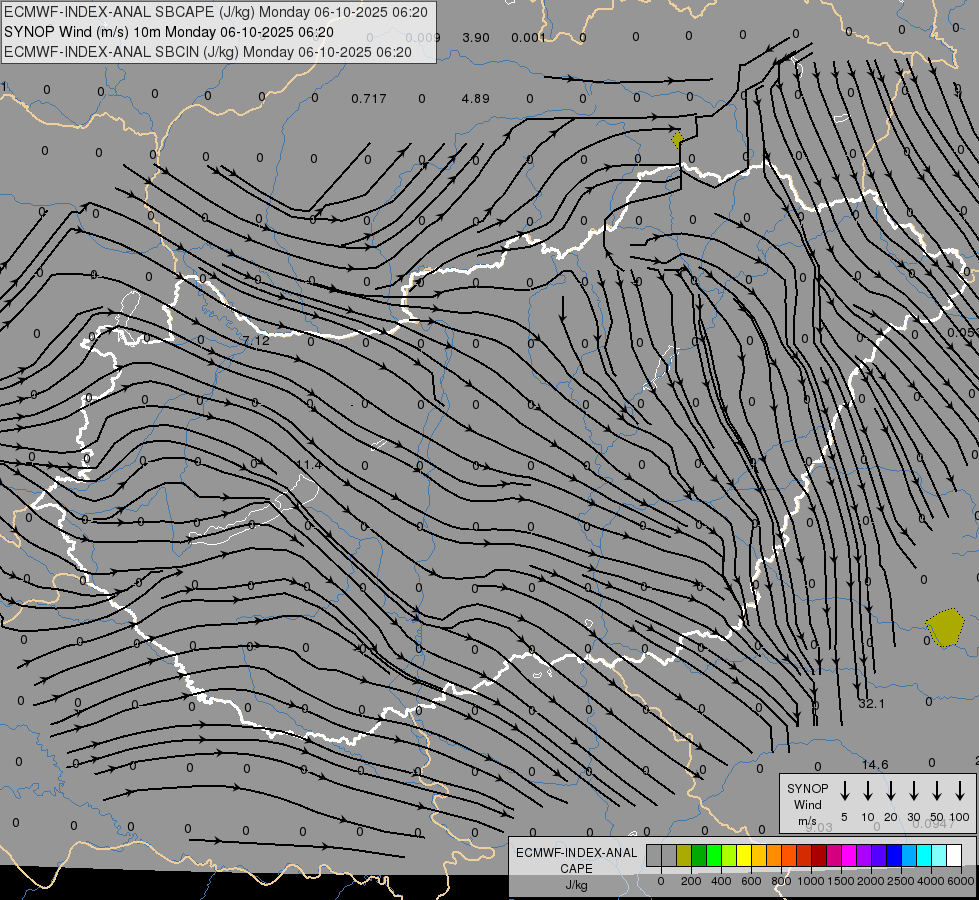Click the 4.89 map value

point(476,99)
